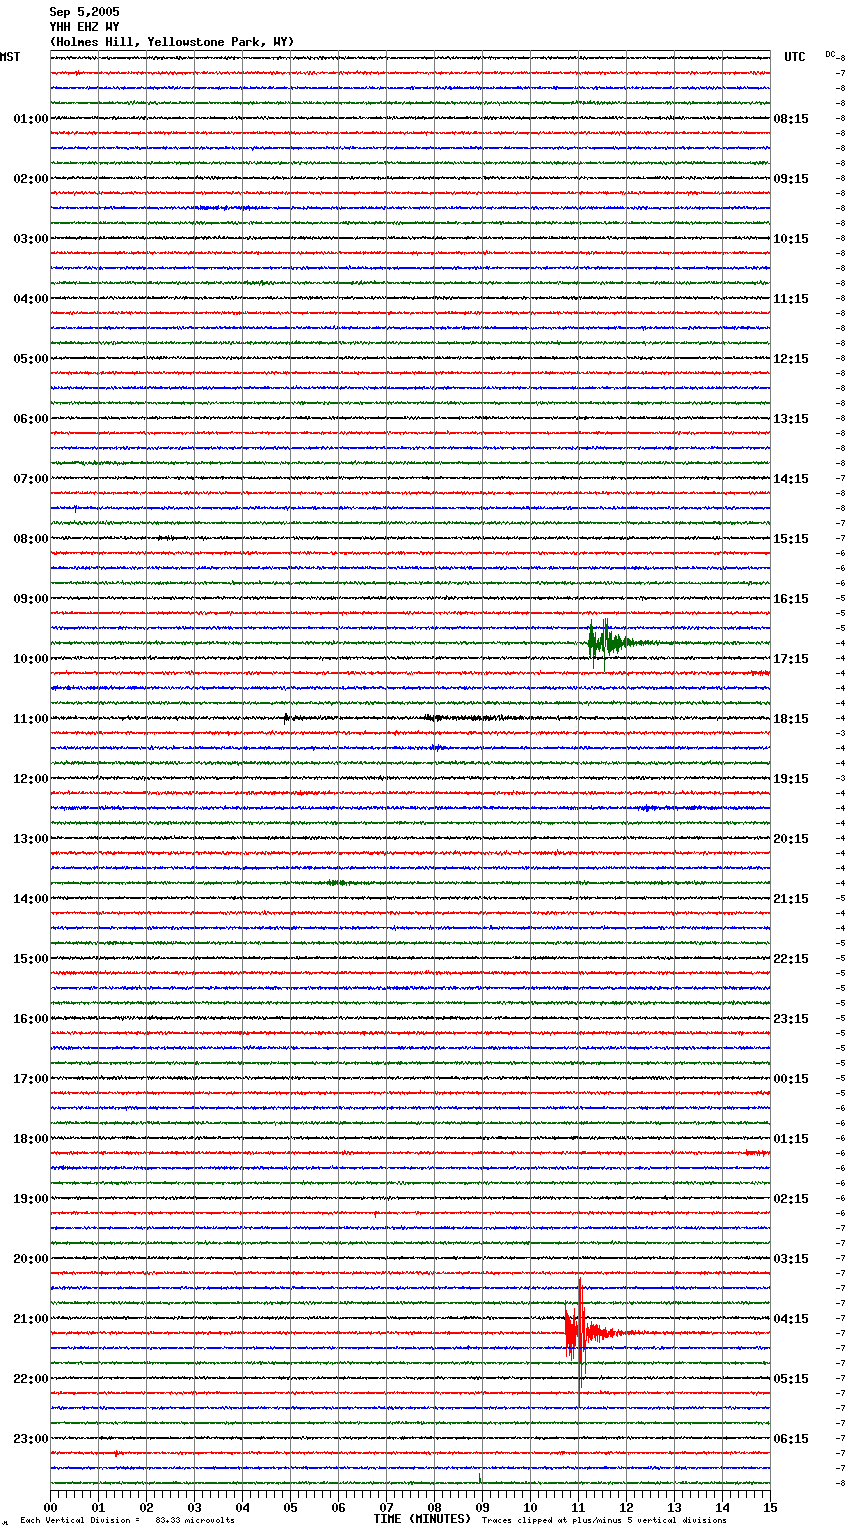Click the UTC time label '14:15'
The image size is (850, 1534).
pyautogui.click(x=791, y=479)
